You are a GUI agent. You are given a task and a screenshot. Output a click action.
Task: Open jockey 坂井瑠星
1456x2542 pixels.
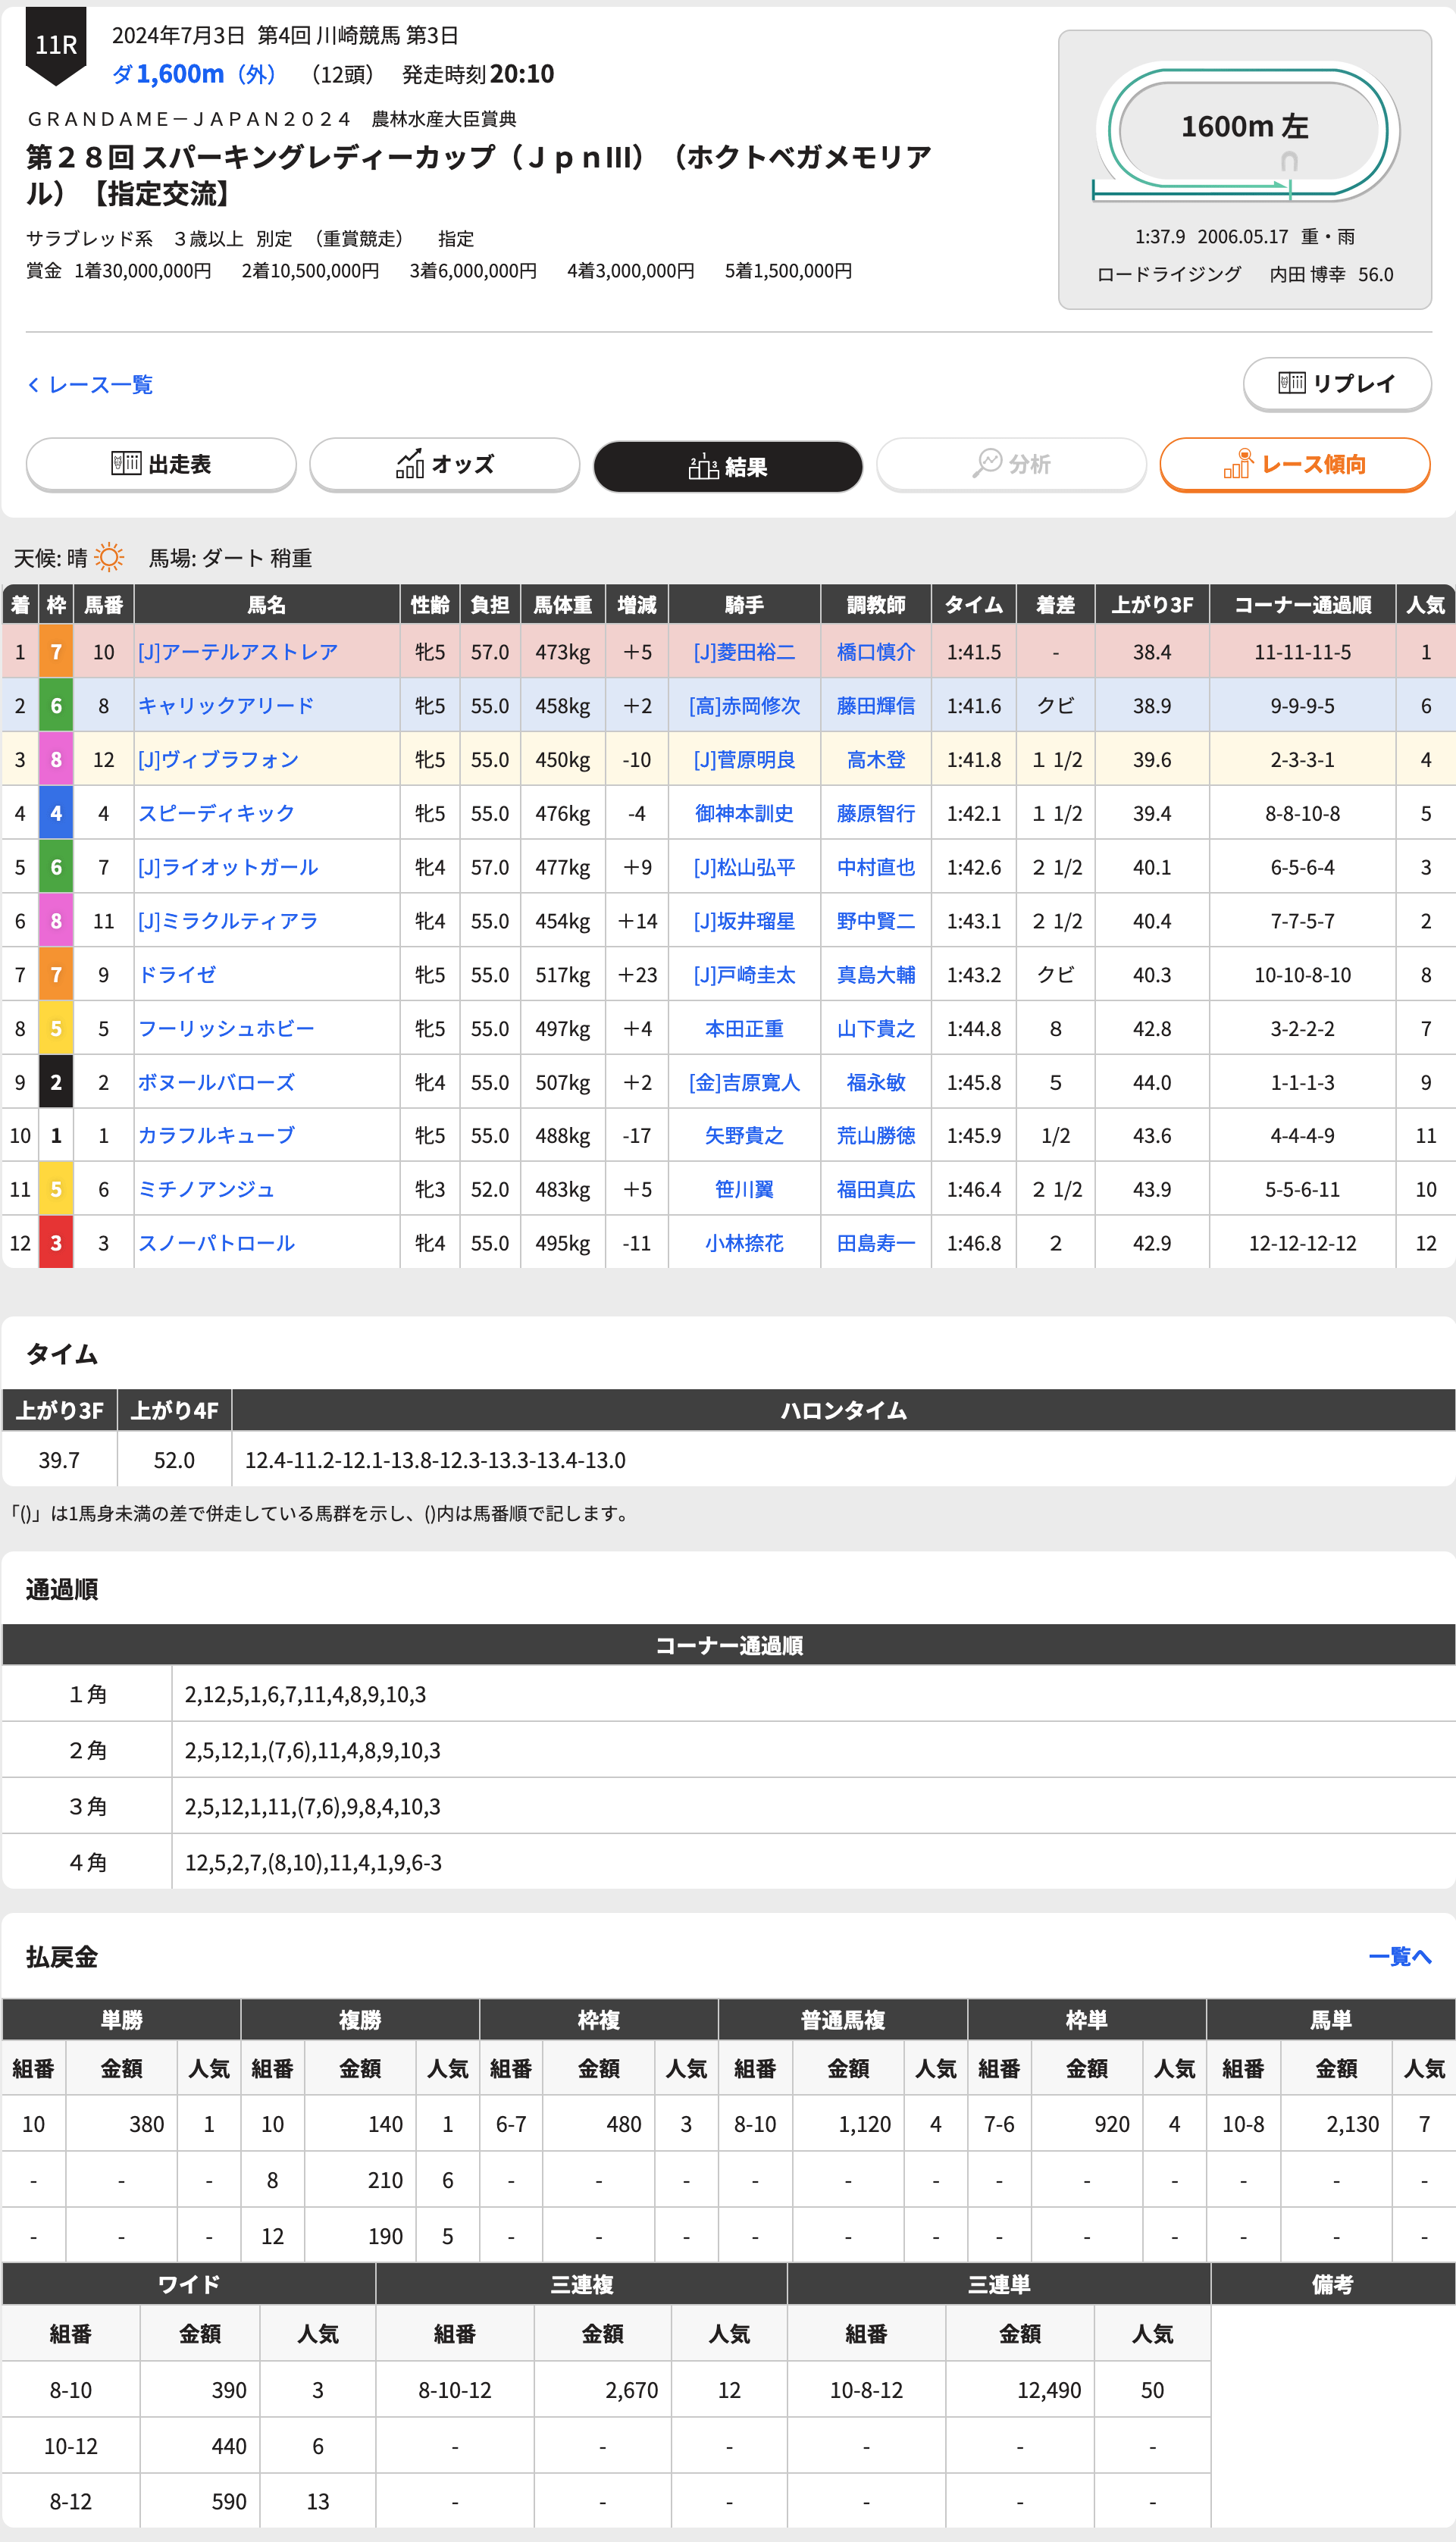(x=744, y=921)
